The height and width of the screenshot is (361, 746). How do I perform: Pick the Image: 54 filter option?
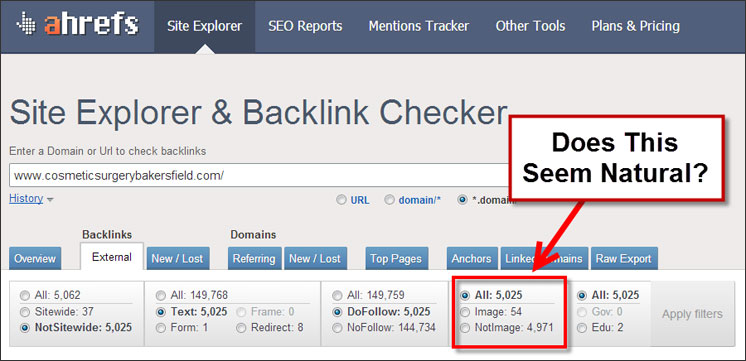point(465,312)
